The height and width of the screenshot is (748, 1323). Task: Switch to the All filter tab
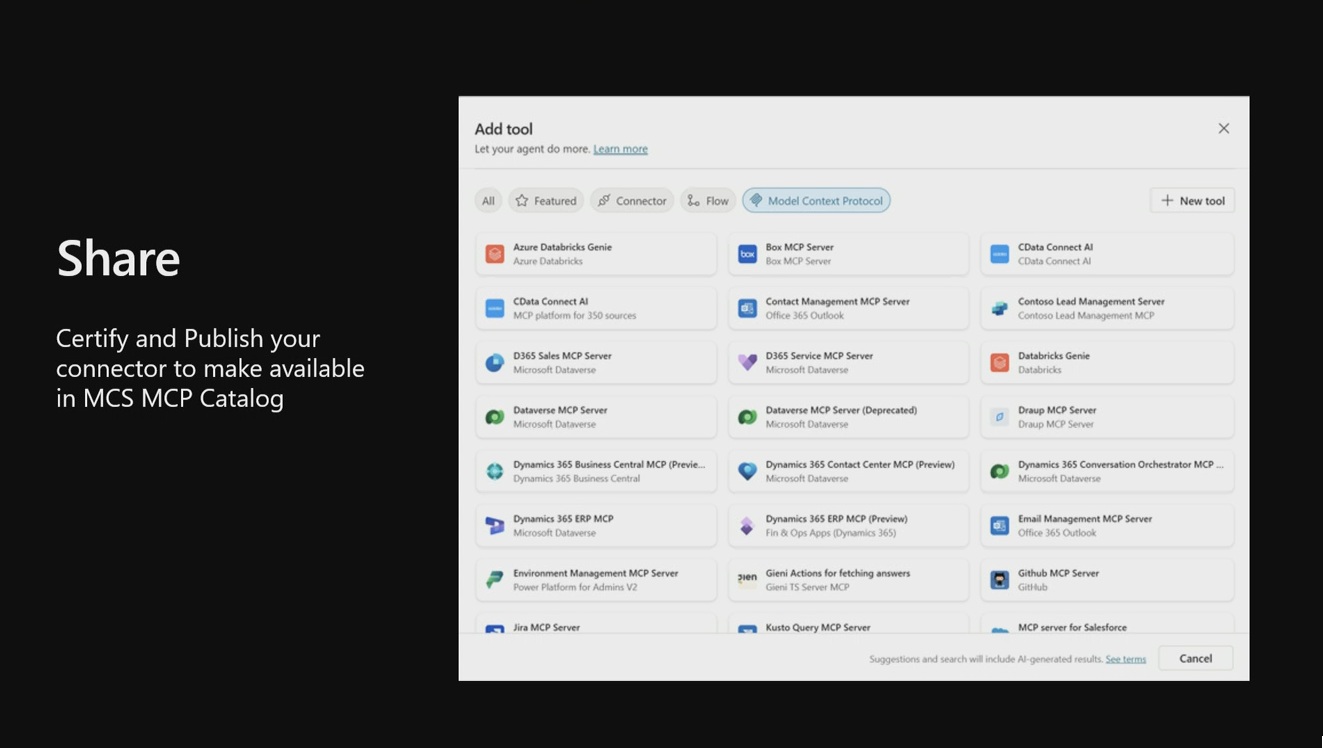pyautogui.click(x=488, y=201)
